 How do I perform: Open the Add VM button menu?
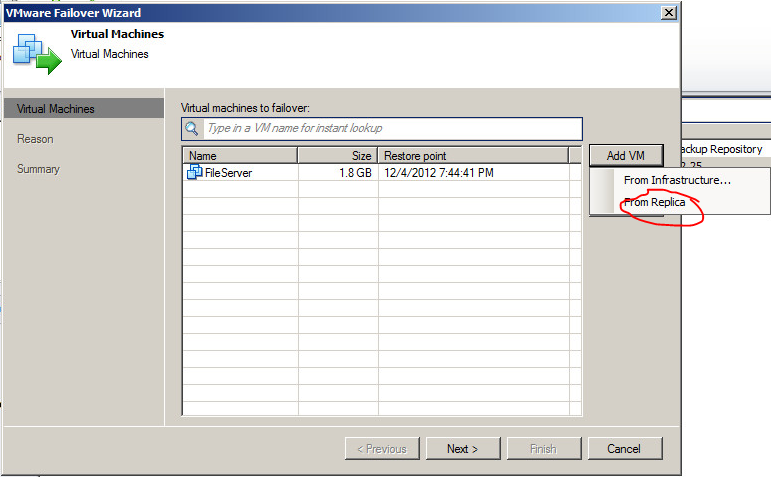point(625,155)
